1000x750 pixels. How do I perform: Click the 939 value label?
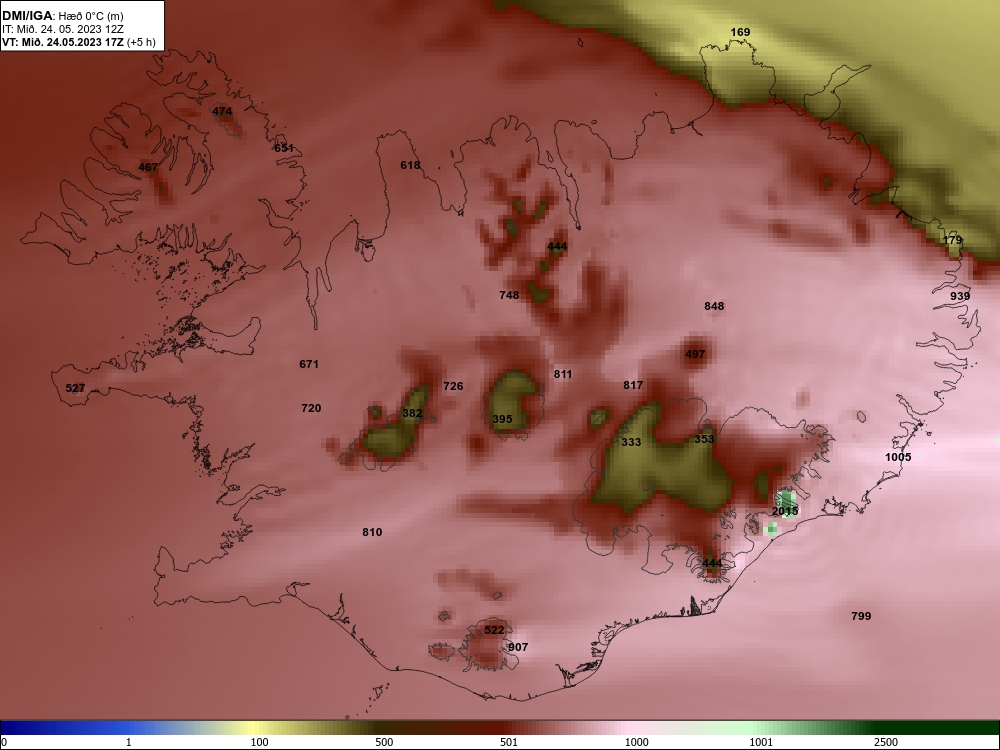pos(960,296)
